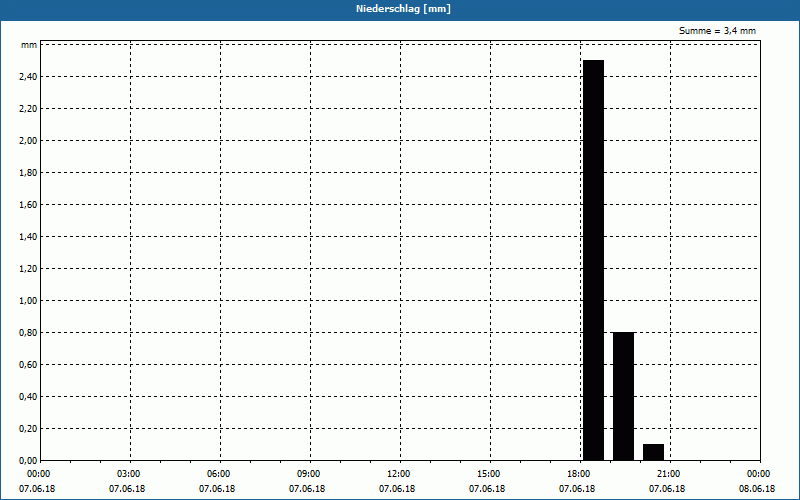Click the 03:00 time axis label
The width and height of the screenshot is (800, 500).
tap(129, 474)
